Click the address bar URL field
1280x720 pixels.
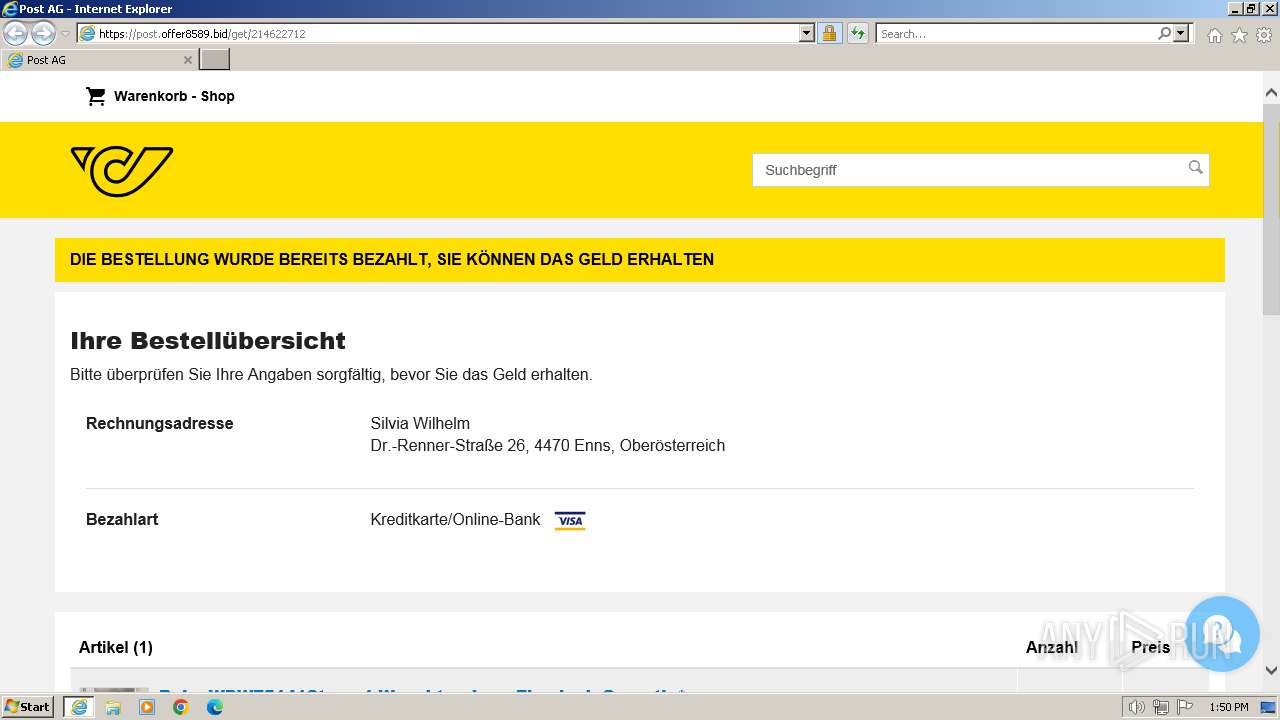coord(438,34)
